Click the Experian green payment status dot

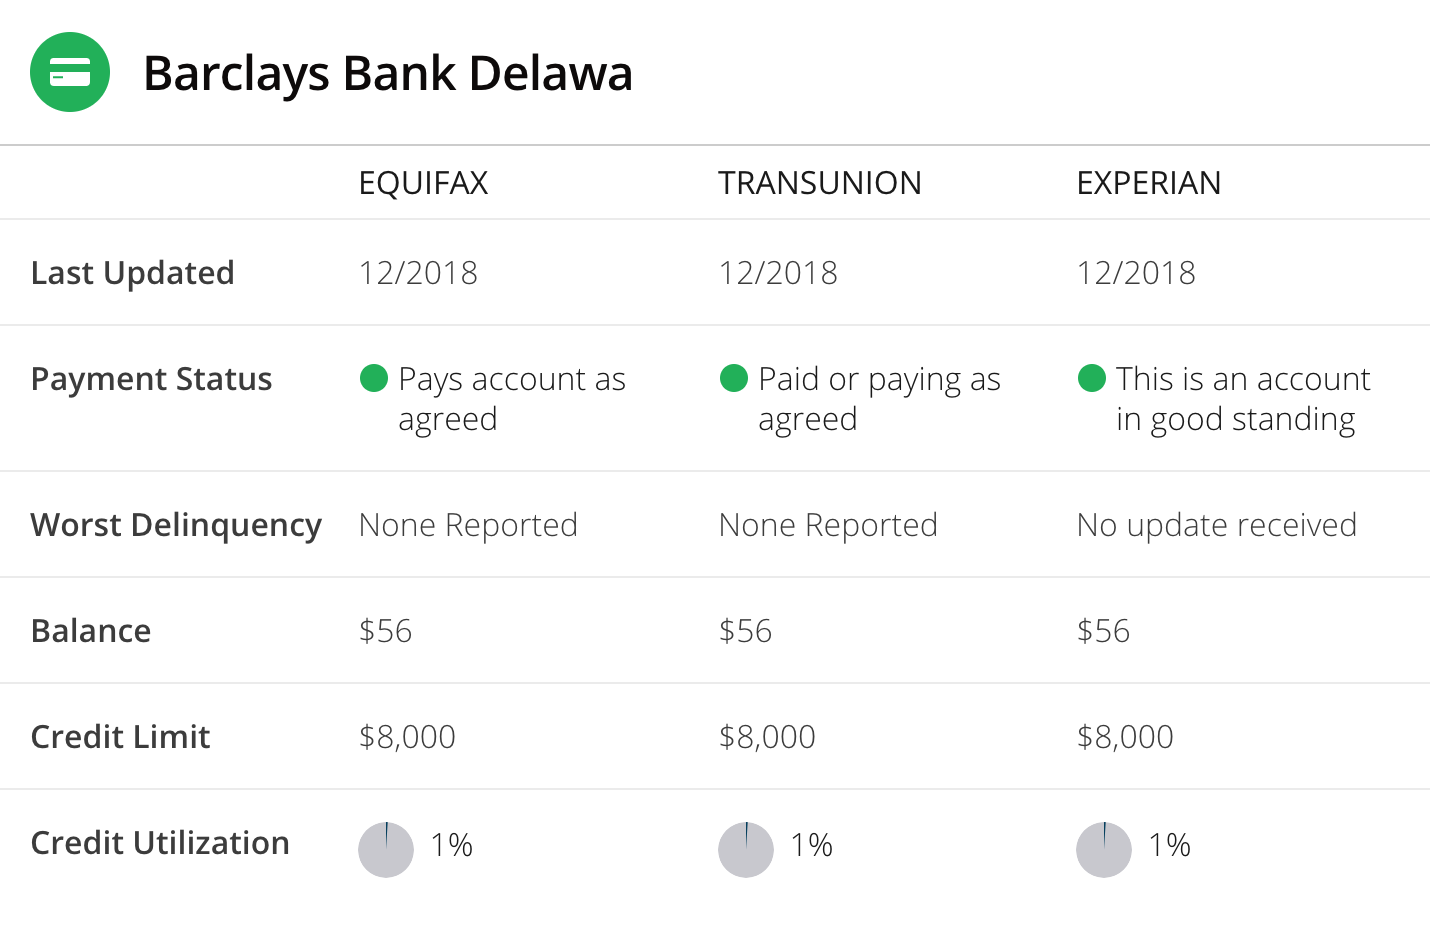click(1092, 378)
